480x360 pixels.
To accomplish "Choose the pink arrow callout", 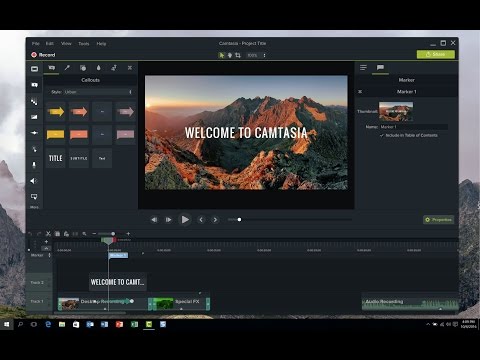I will coord(125,112).
